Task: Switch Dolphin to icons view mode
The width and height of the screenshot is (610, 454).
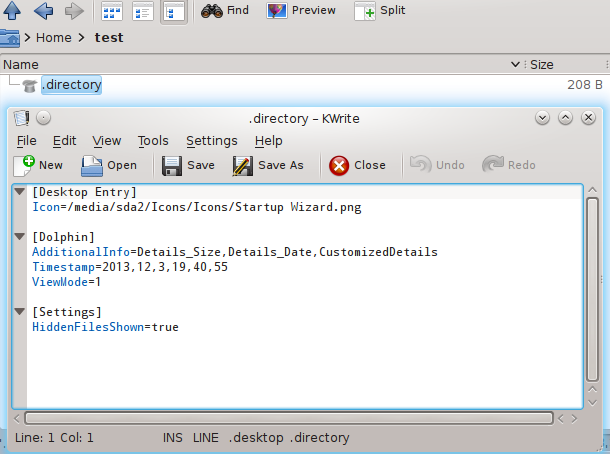Action: (112, 11)
